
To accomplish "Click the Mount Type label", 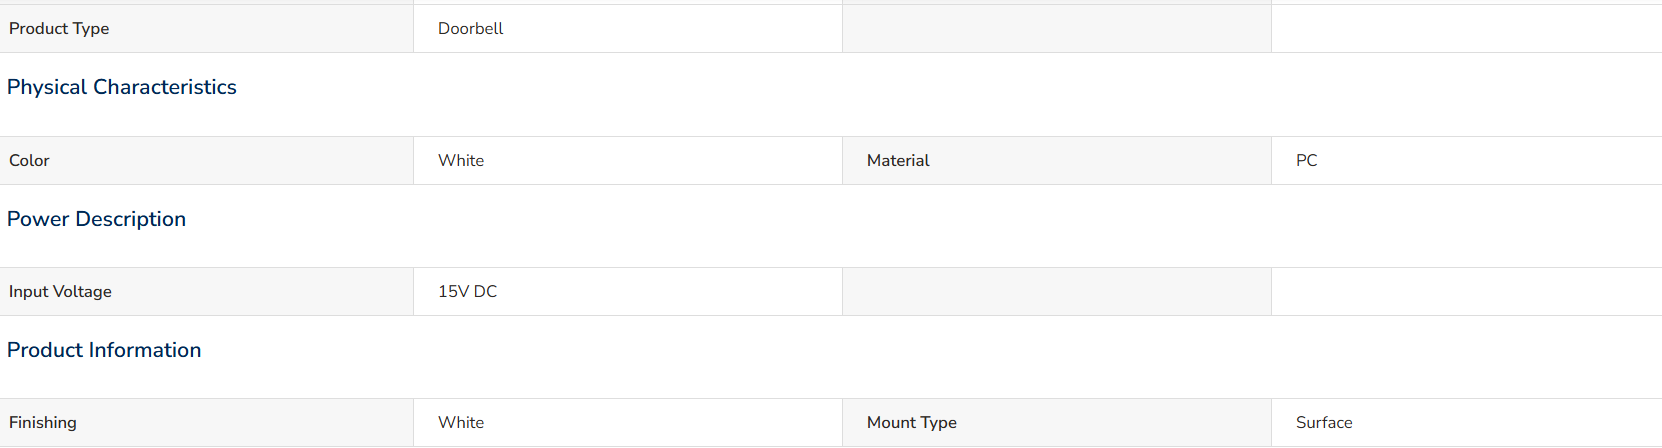I will [x=912, y=422].
